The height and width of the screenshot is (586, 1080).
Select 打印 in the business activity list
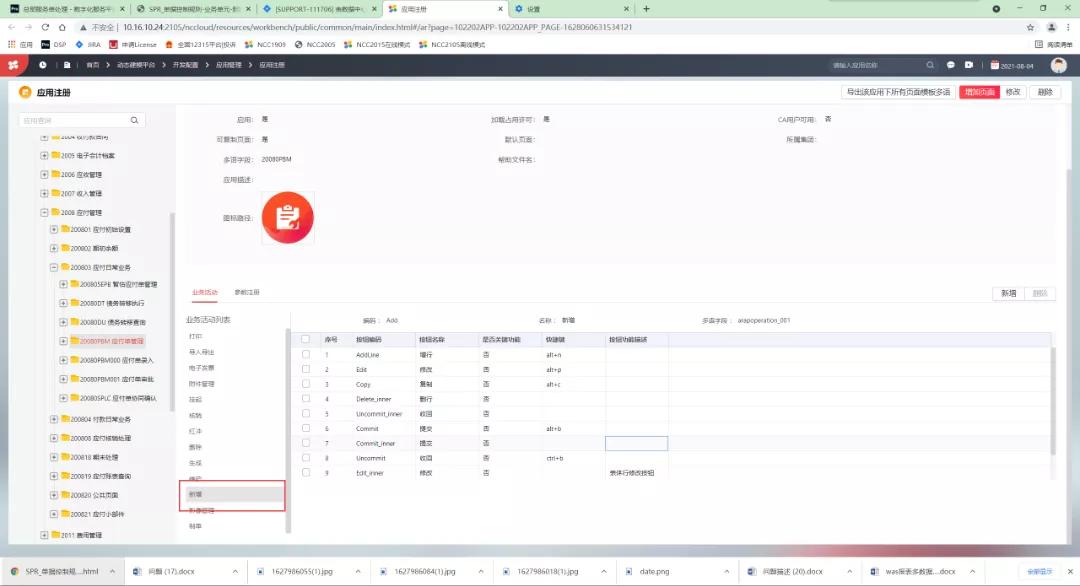[x=196, y=336]
